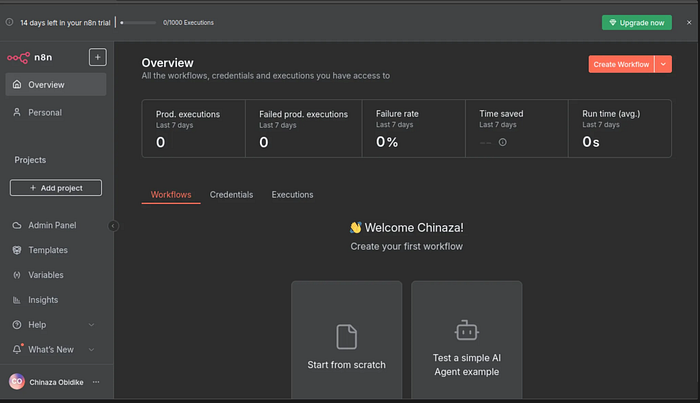
Task: Click the CO user avatar
Action: [17, 382]
